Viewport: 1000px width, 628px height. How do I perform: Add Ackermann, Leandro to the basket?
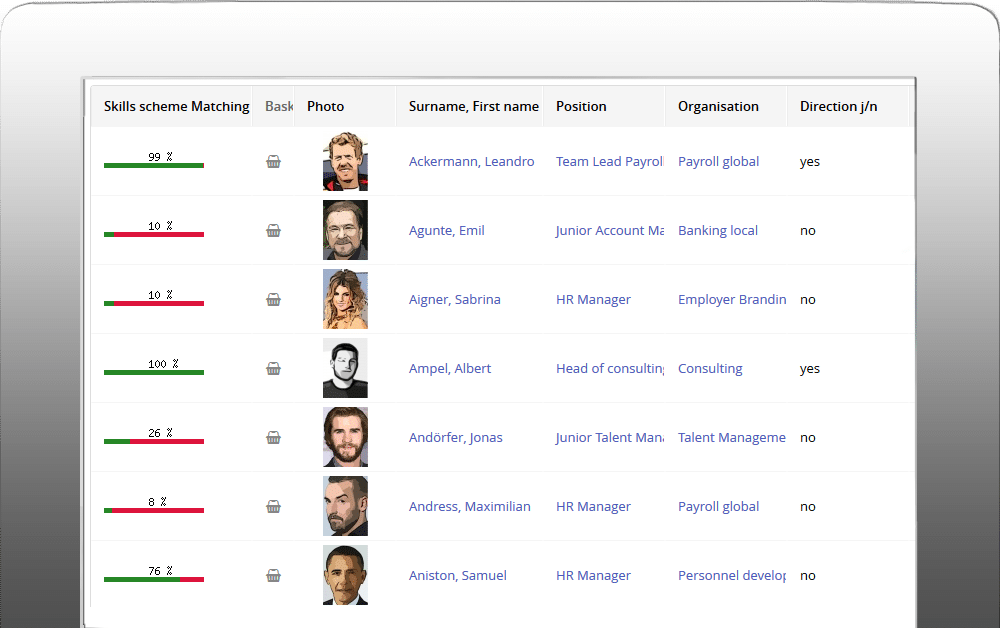tap(273, 162)
